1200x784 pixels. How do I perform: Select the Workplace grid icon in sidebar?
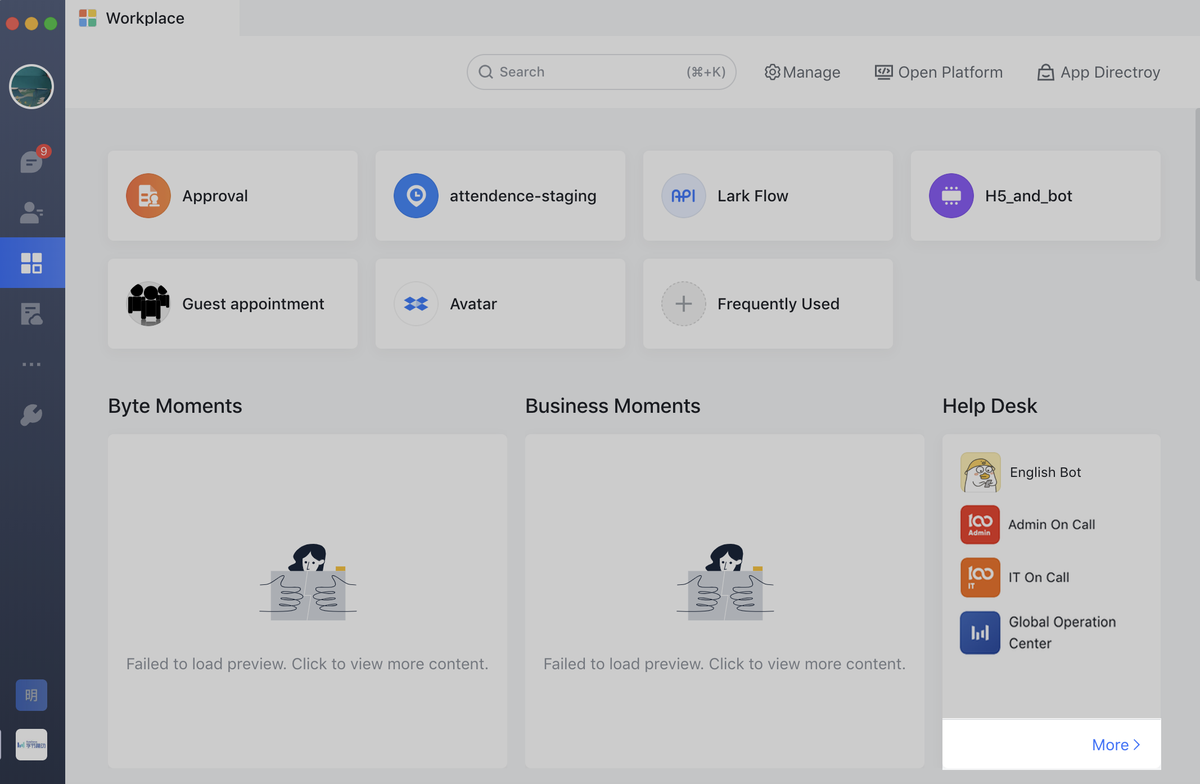[x=32, y=263]
